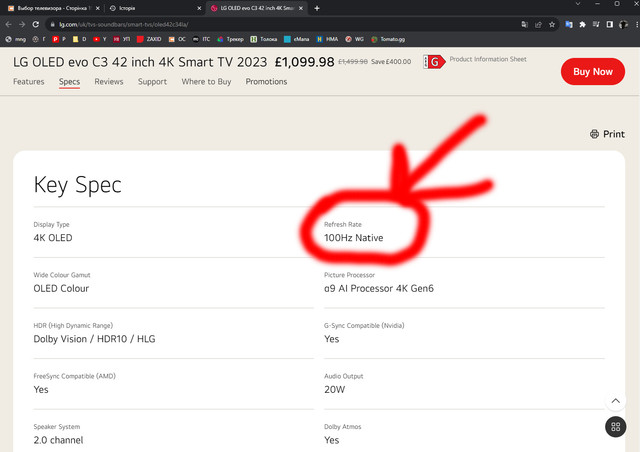The width and height of the screenshot is (640, 452).
Task: Open the ITC bookmark
Action: click(201, 39)
